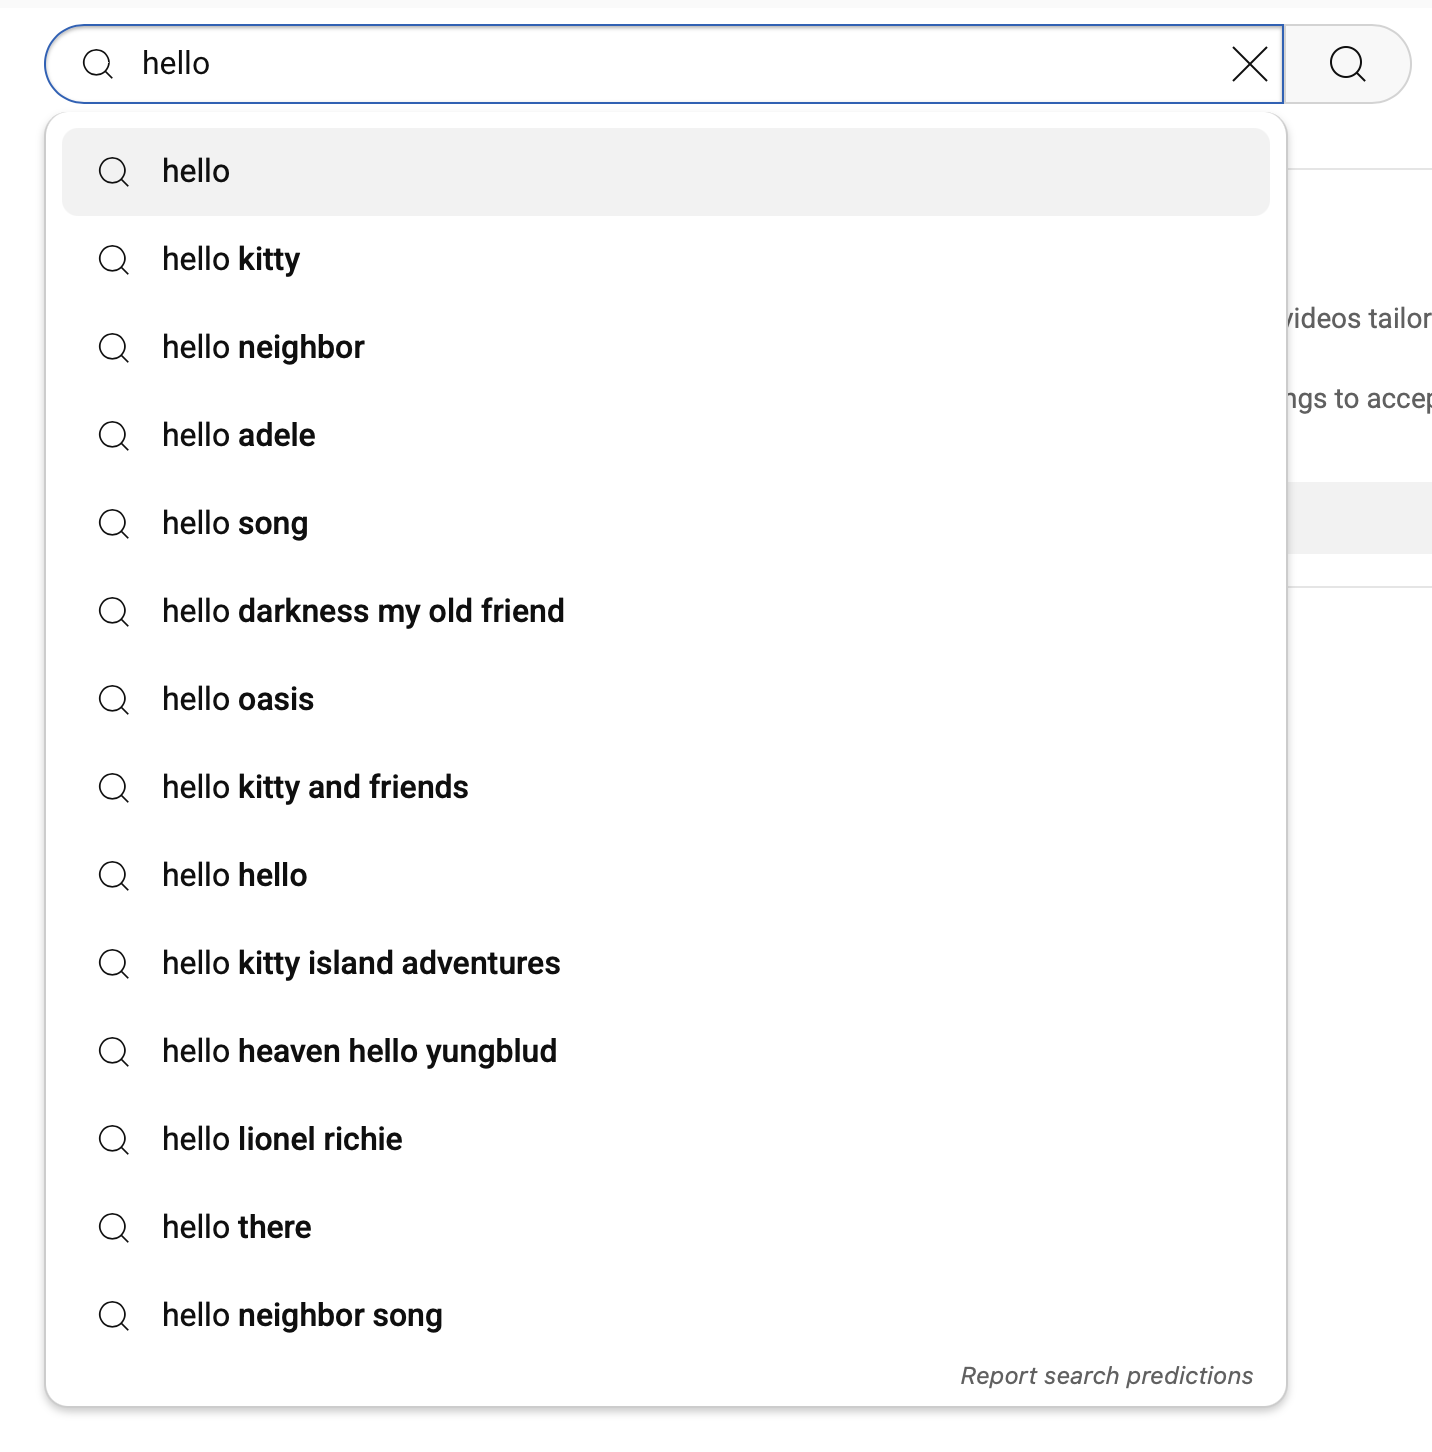
Task: Click the clear search X icon
Action: (1249, 65)
